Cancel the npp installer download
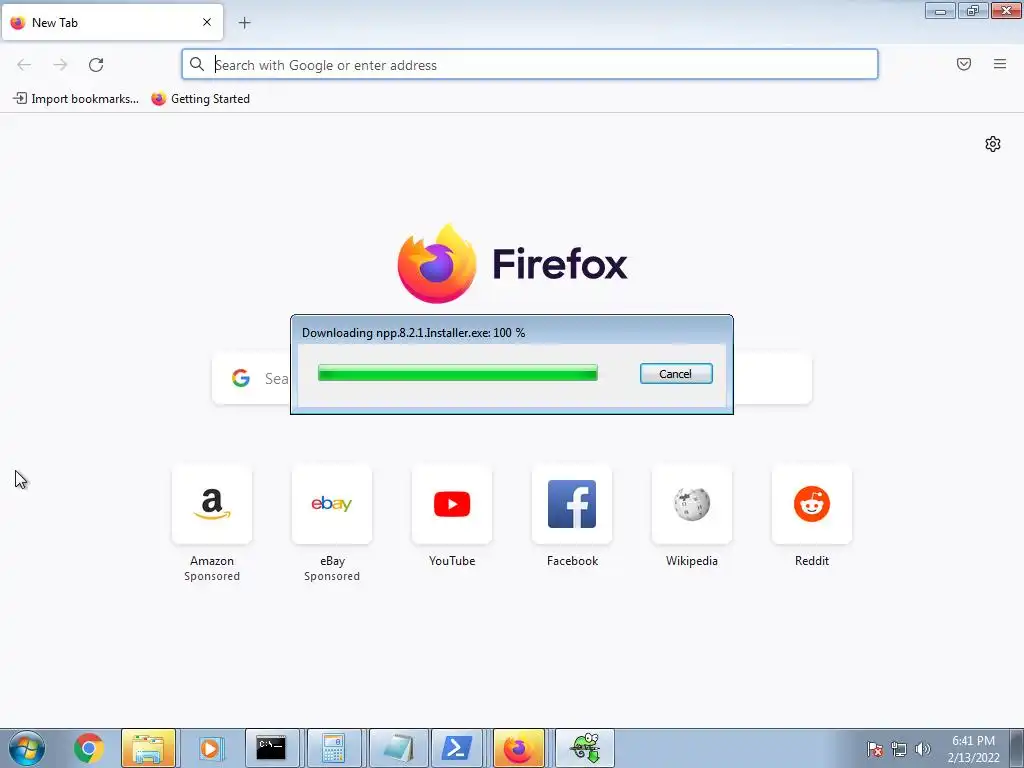This screenshot has width=1024, height=768. click(x=676, y=374)
